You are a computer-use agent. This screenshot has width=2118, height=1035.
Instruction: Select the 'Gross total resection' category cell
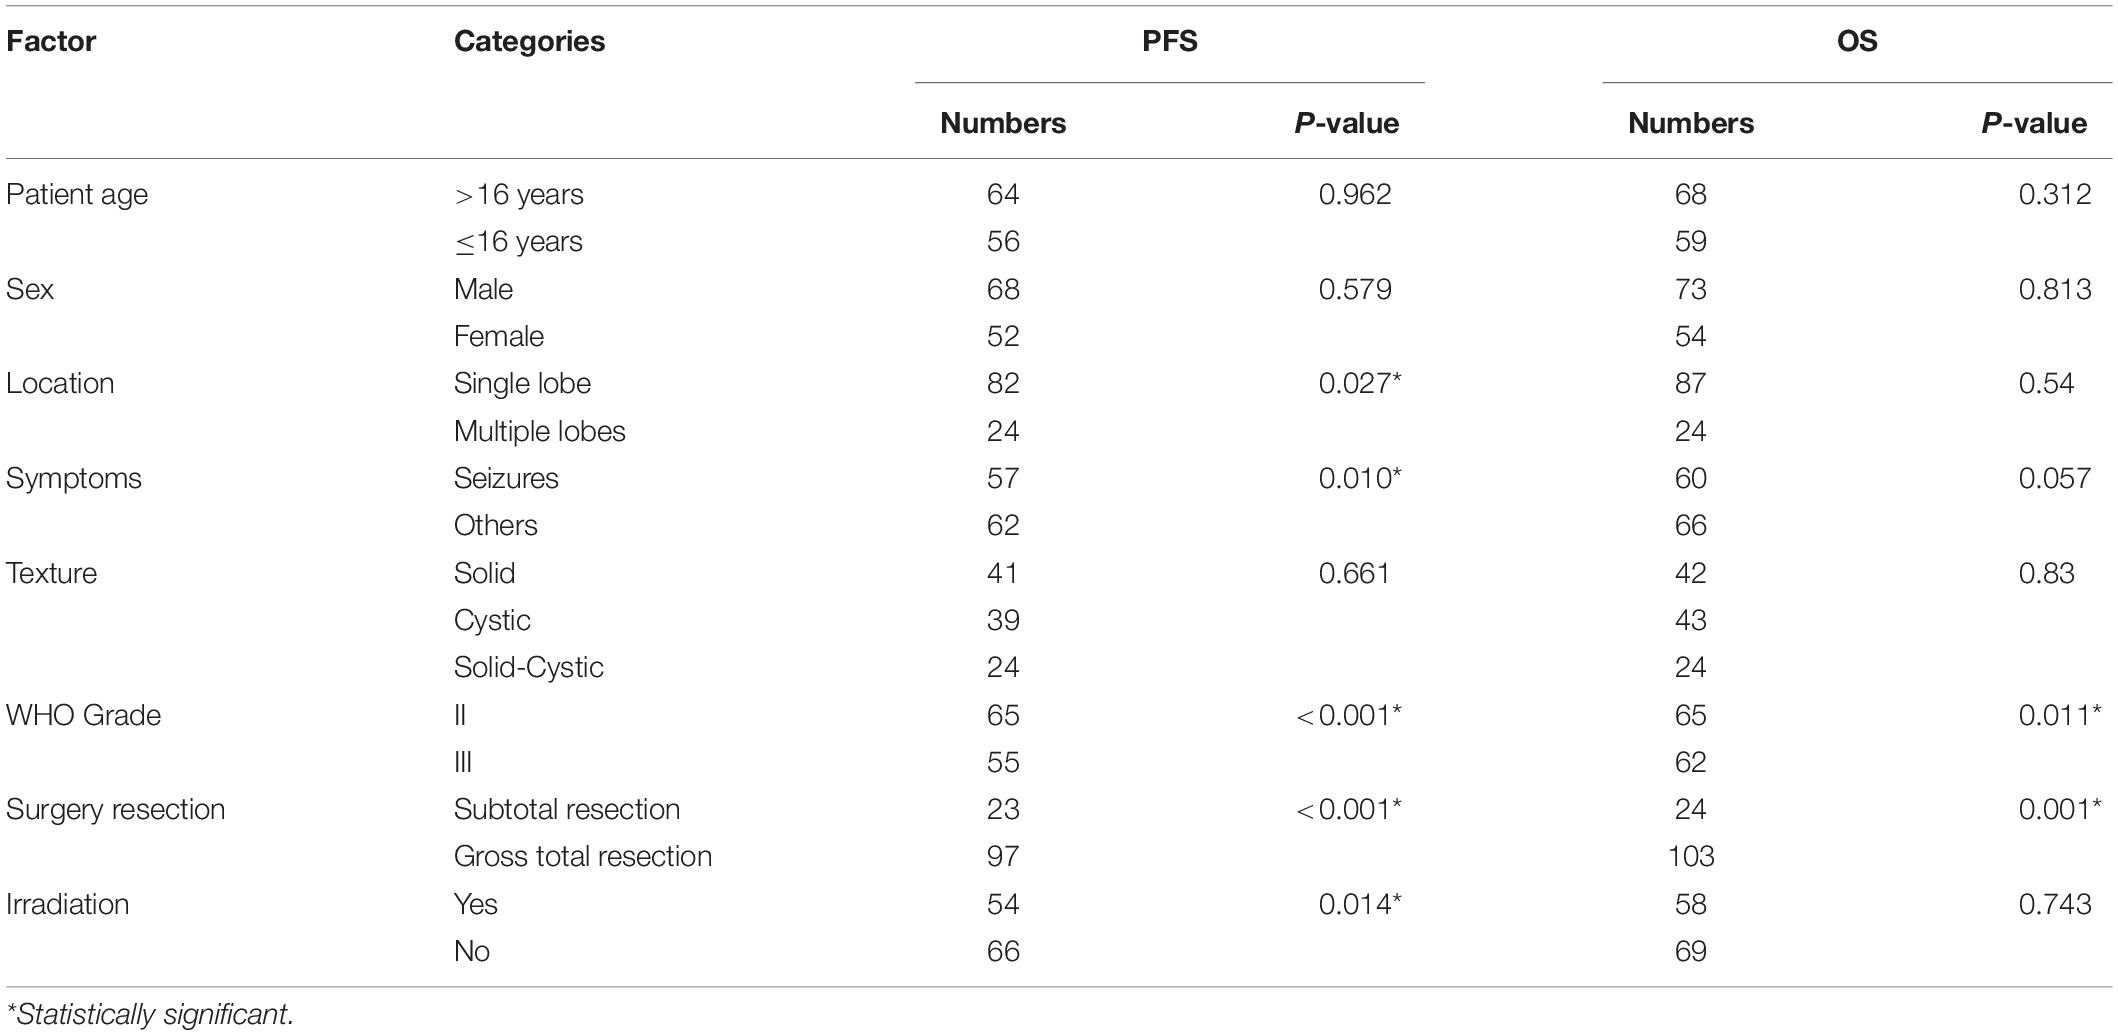click(582, 856)
